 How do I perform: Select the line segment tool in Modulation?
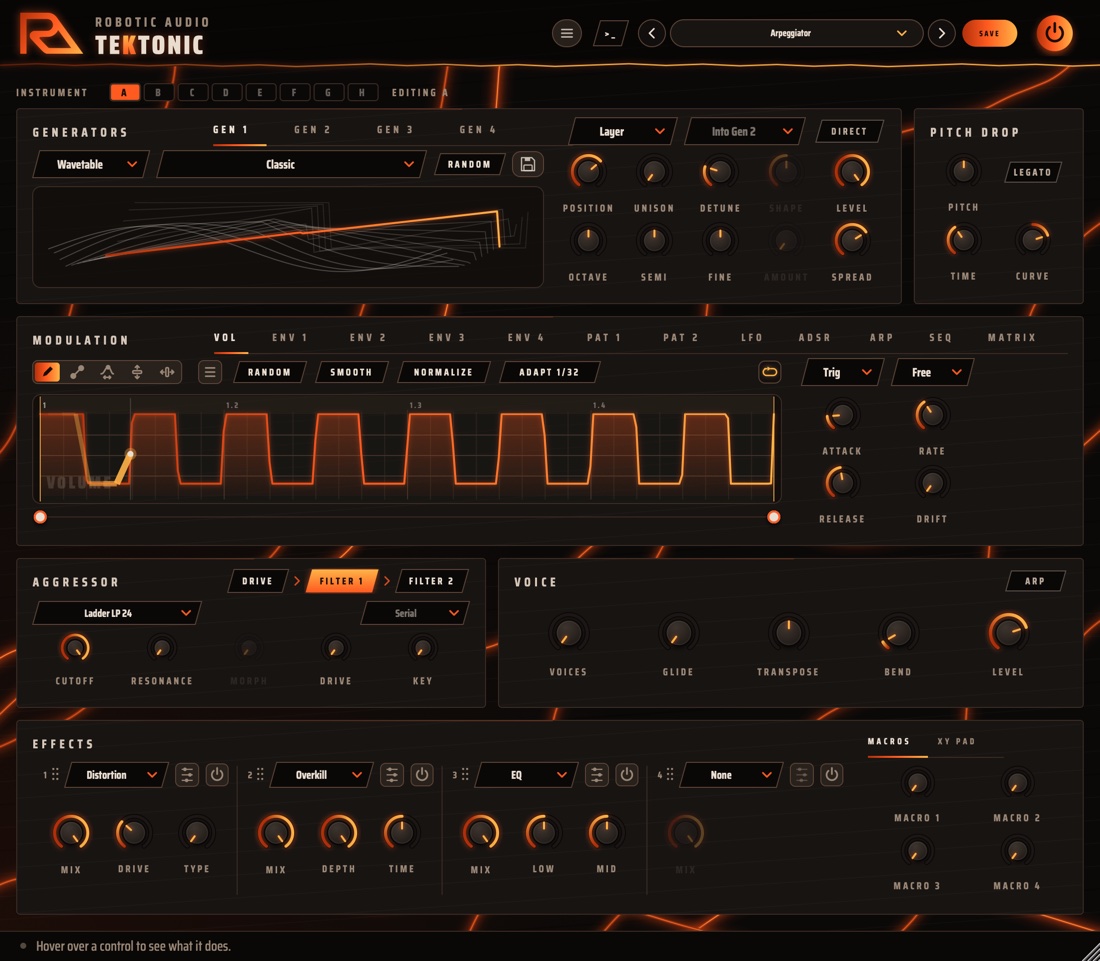(77, 372)
